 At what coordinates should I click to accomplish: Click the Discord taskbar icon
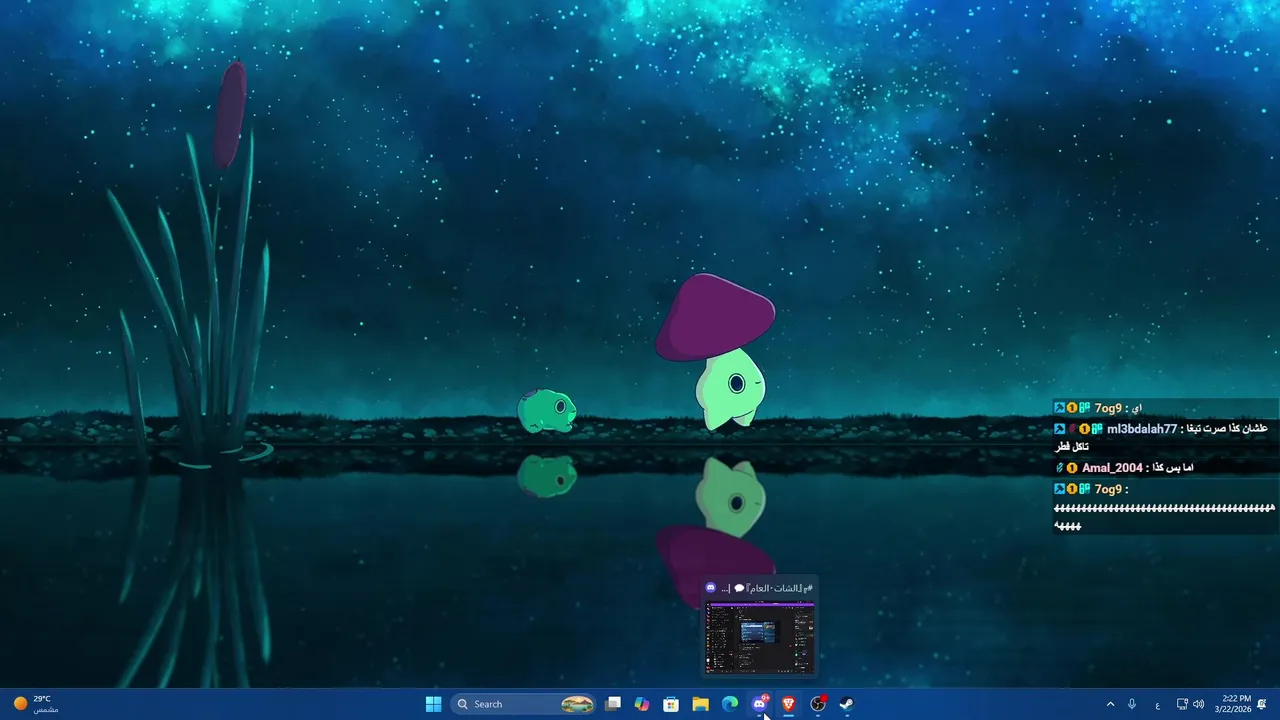[x=759, y=704]
